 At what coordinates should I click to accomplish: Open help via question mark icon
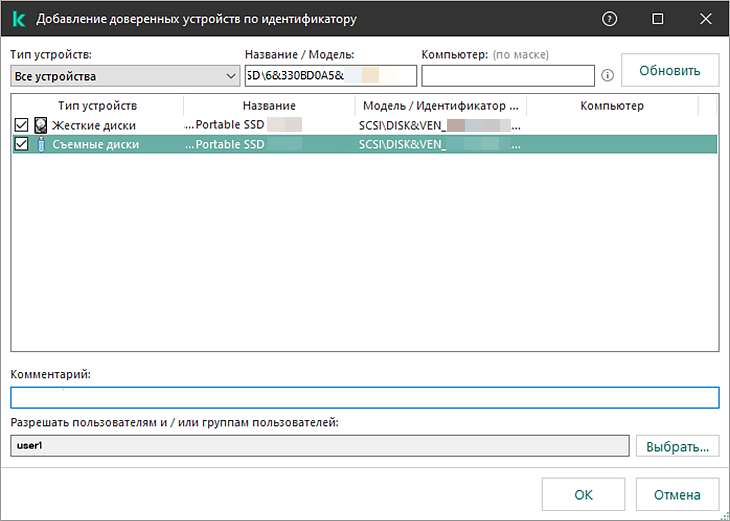pos(609,19)
